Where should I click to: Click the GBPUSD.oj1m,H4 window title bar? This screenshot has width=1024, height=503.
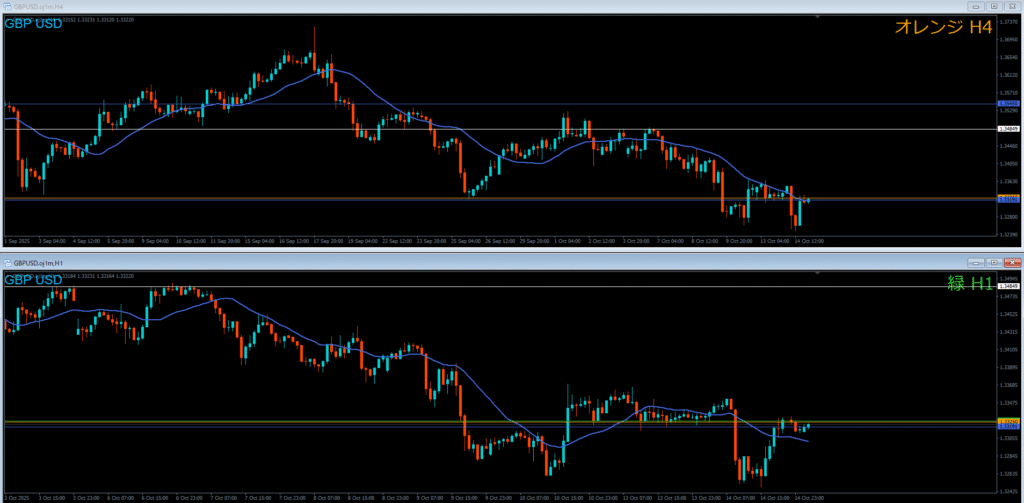coord(400,6)
